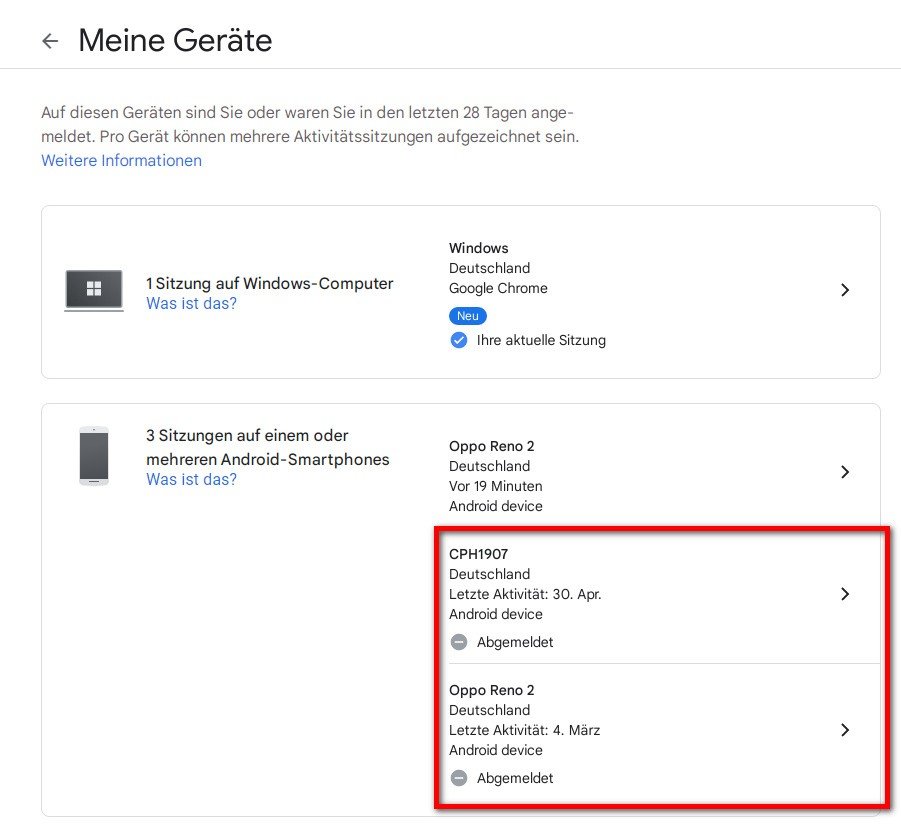Open the Weitere Informationen link
Image resolution: width=901 pixels, height=835 pixels.
point(121,161)
